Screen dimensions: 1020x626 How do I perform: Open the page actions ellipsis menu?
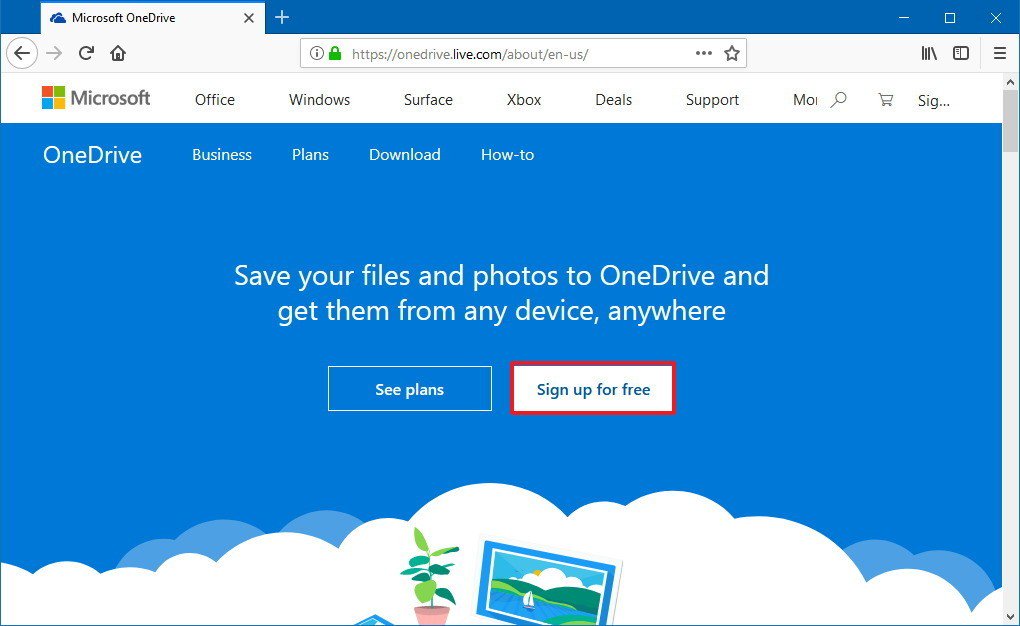[703, 53]
